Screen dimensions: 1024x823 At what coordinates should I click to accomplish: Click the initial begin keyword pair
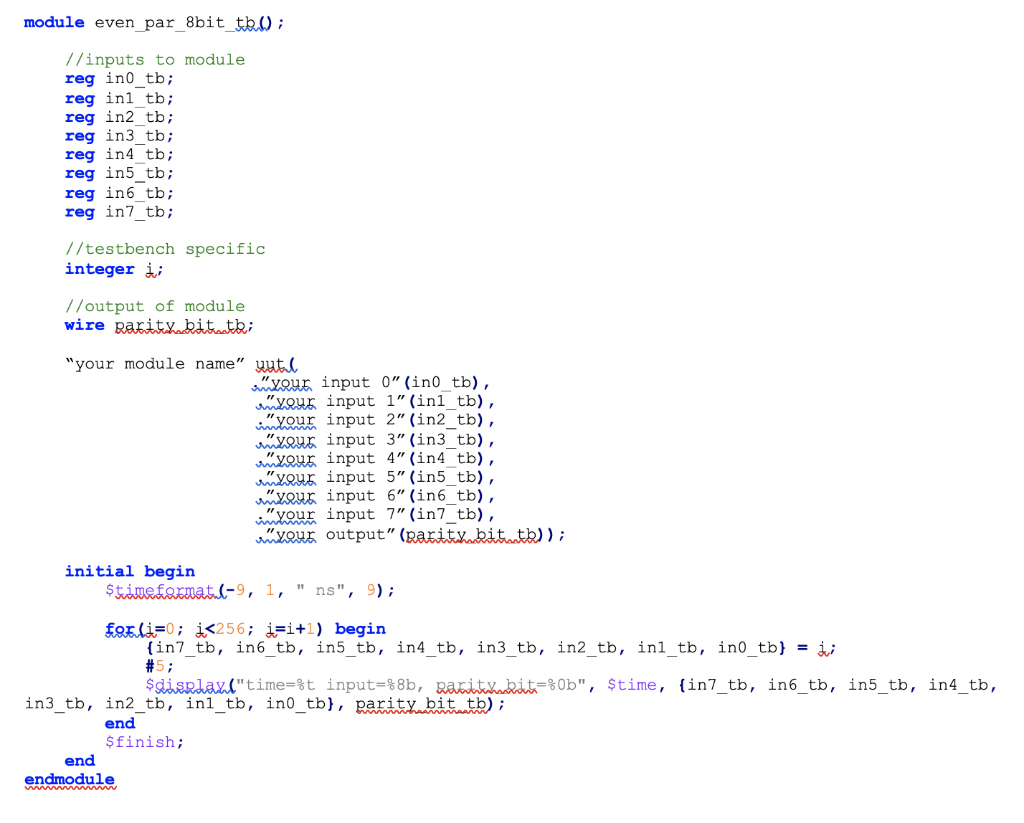coord(129,570)
